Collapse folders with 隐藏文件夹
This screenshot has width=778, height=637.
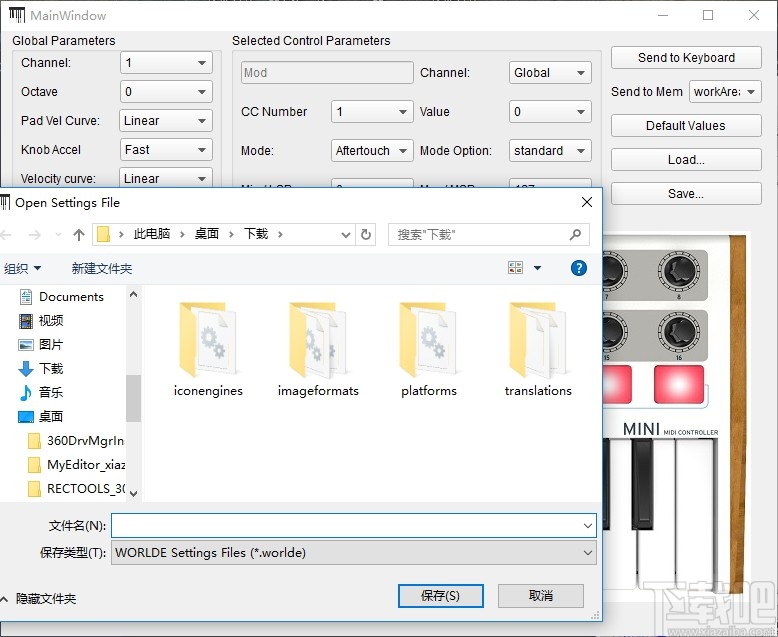(x=39, y=598)
